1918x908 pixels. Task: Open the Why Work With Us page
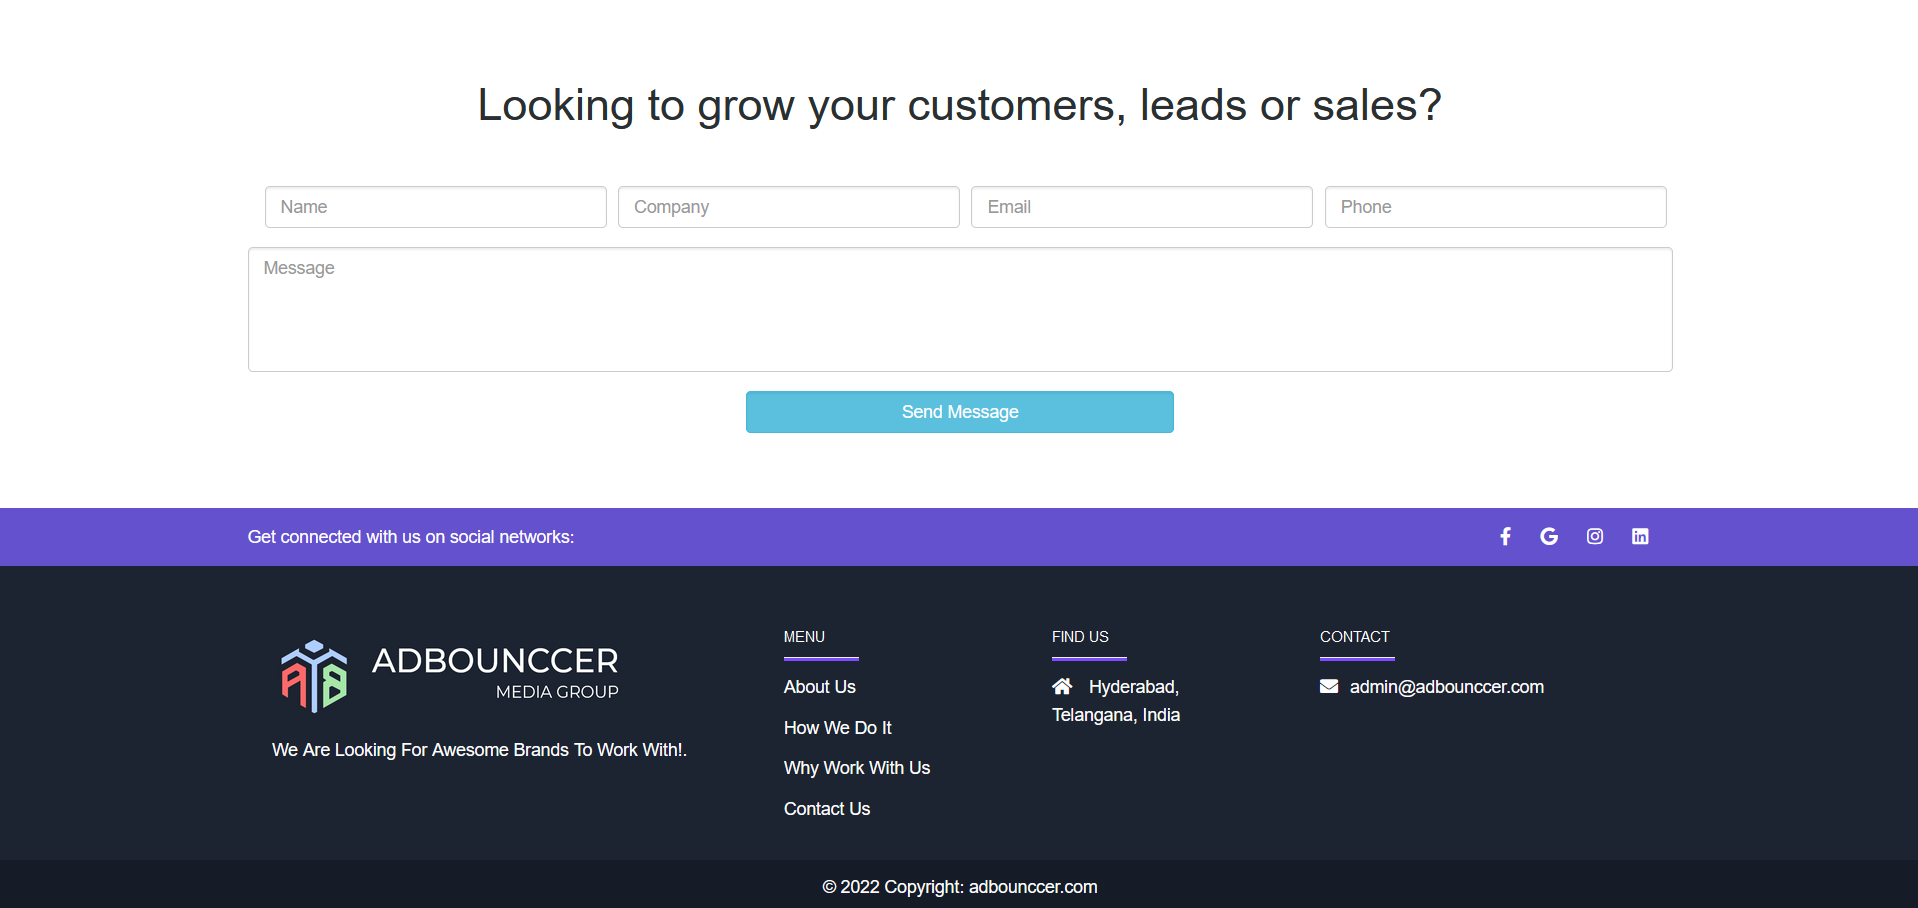click(856, 768)
